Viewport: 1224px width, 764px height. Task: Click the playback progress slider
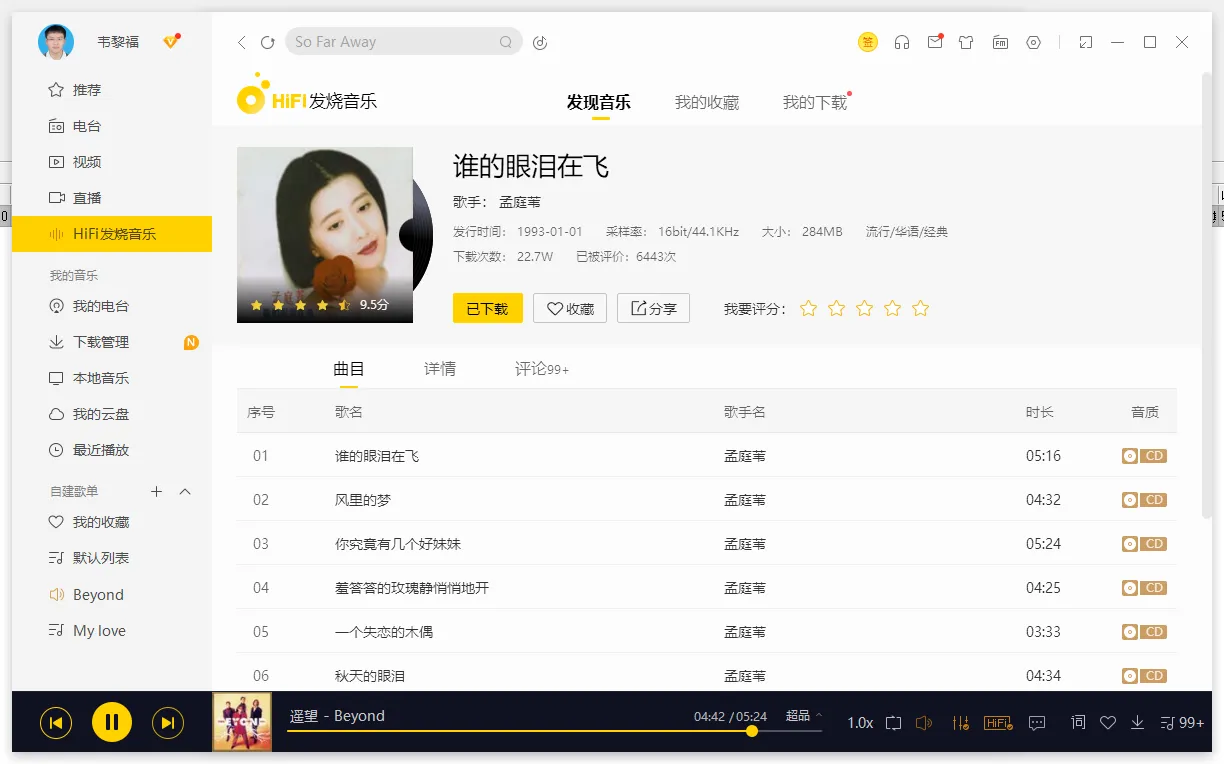pos(751,731)
